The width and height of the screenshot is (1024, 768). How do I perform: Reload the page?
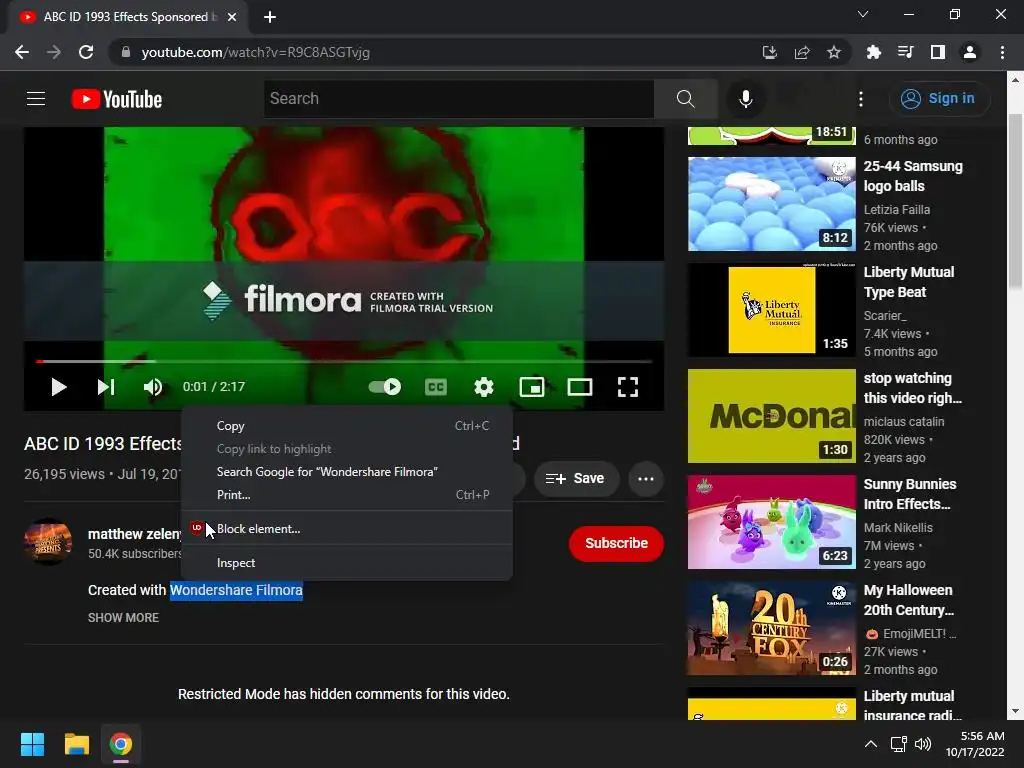tap(86, 52)
